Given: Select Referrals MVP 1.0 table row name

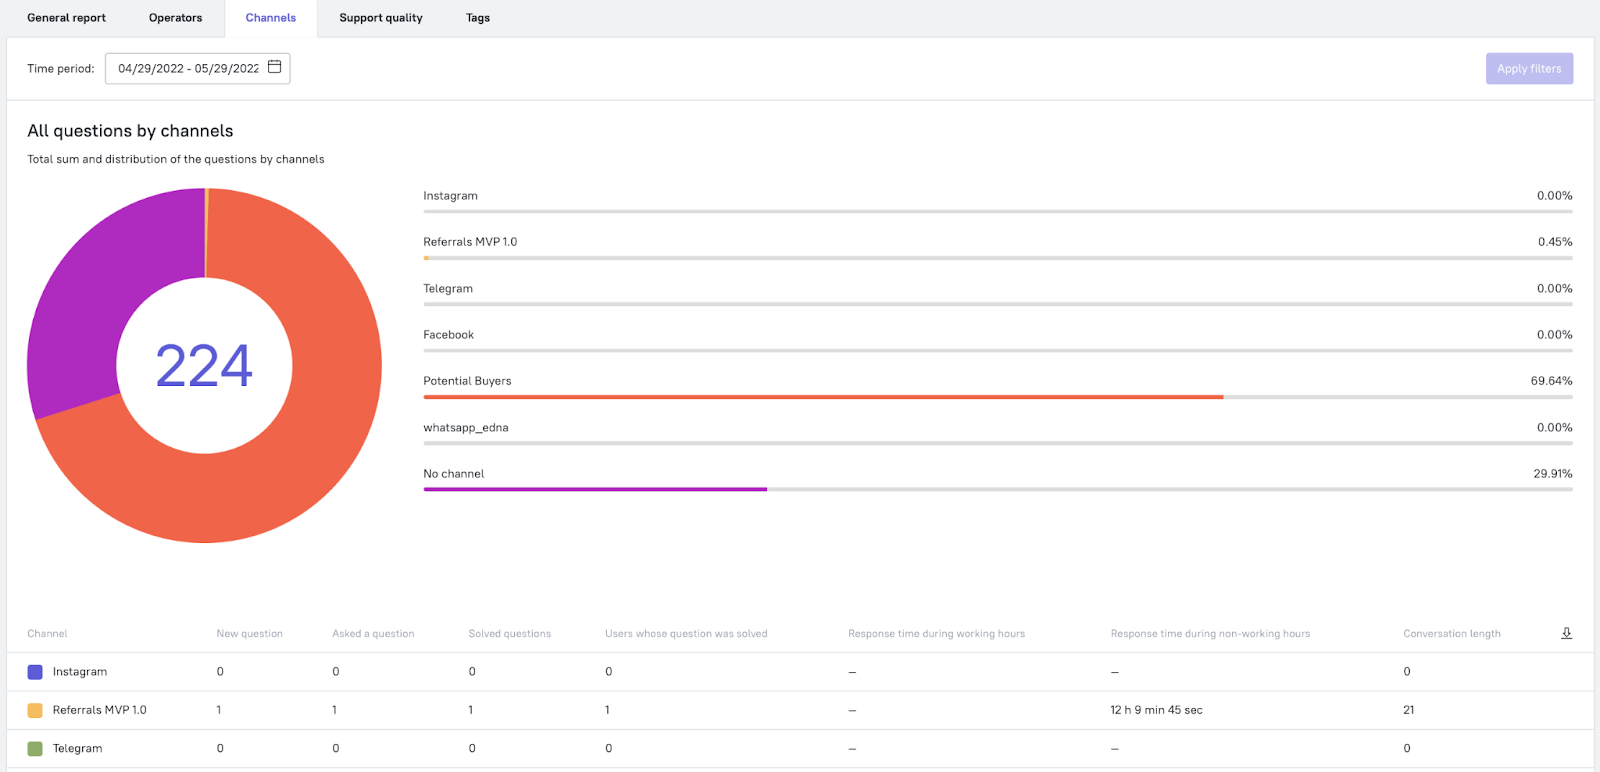Looking at the screenshot, I should tap(99, 710).
